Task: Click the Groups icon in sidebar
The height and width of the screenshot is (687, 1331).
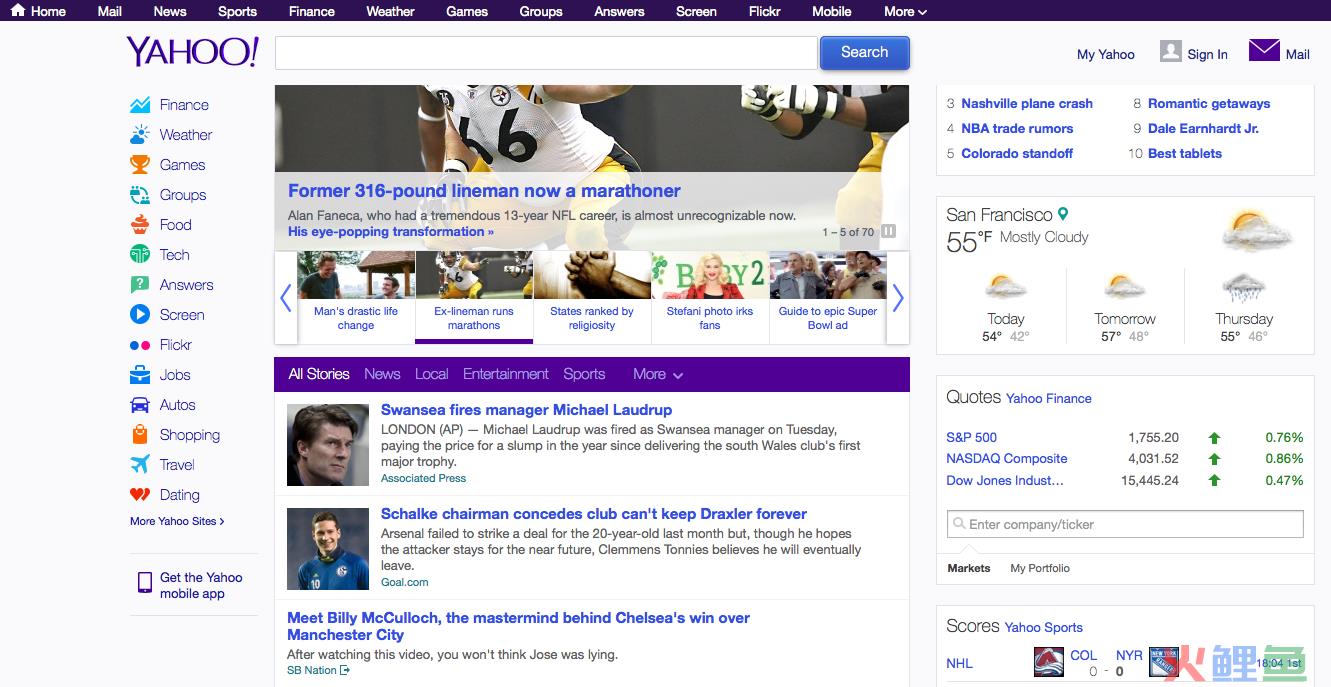Action: 140,195
